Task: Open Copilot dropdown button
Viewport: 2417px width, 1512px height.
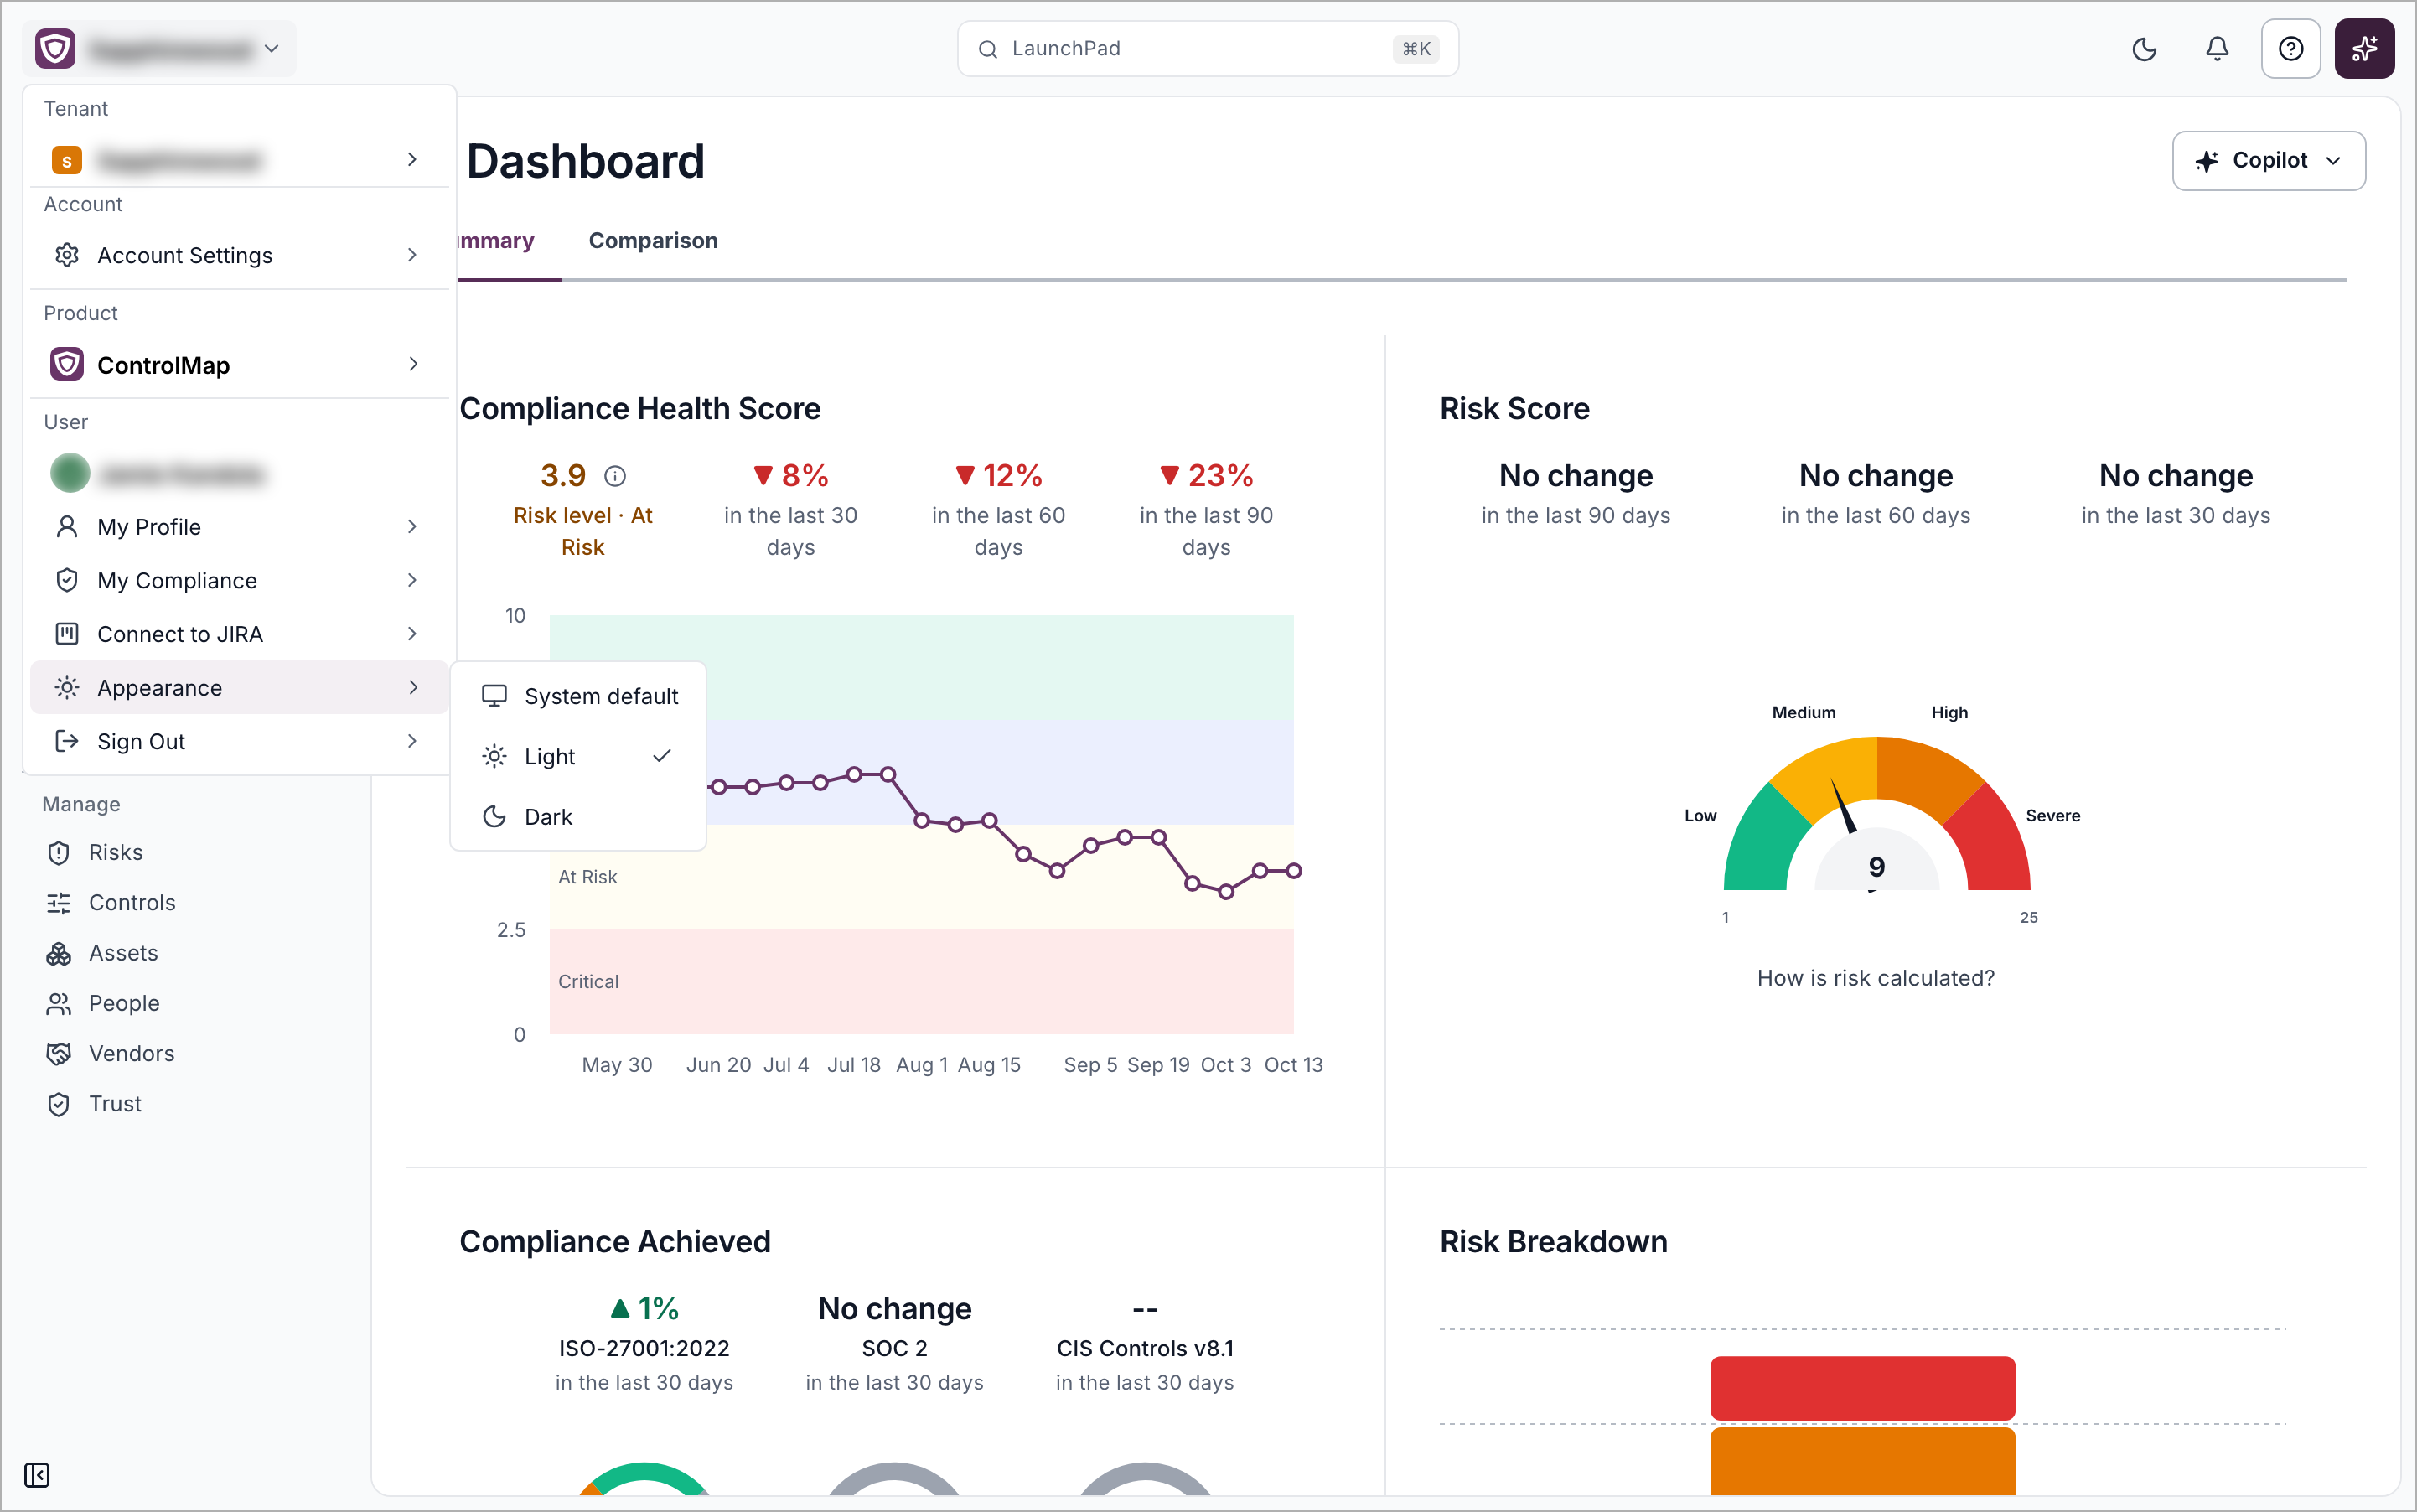Action: click(2268, 160)
